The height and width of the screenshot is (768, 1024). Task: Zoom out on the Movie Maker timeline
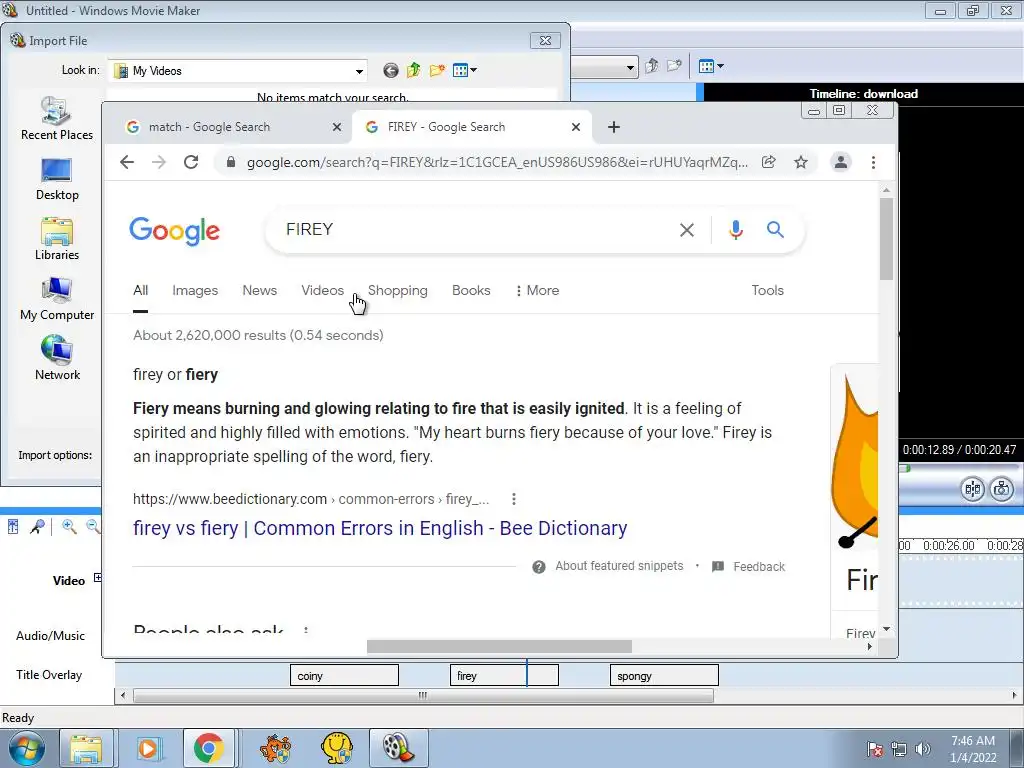(x=93, y=526)
